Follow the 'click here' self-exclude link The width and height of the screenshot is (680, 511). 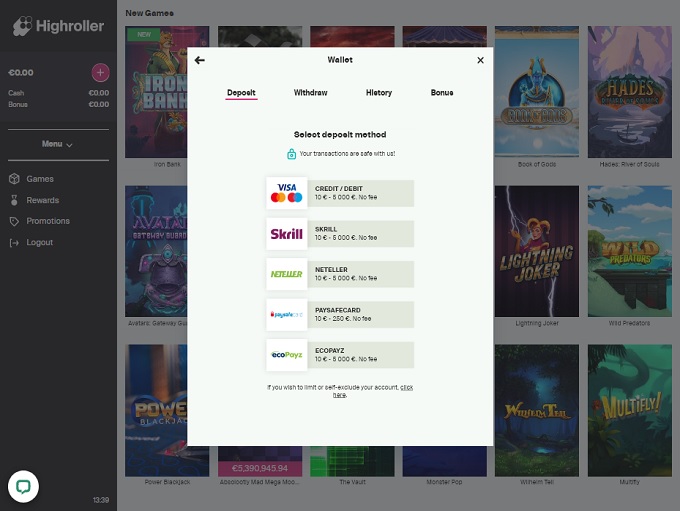coord(406,387)
